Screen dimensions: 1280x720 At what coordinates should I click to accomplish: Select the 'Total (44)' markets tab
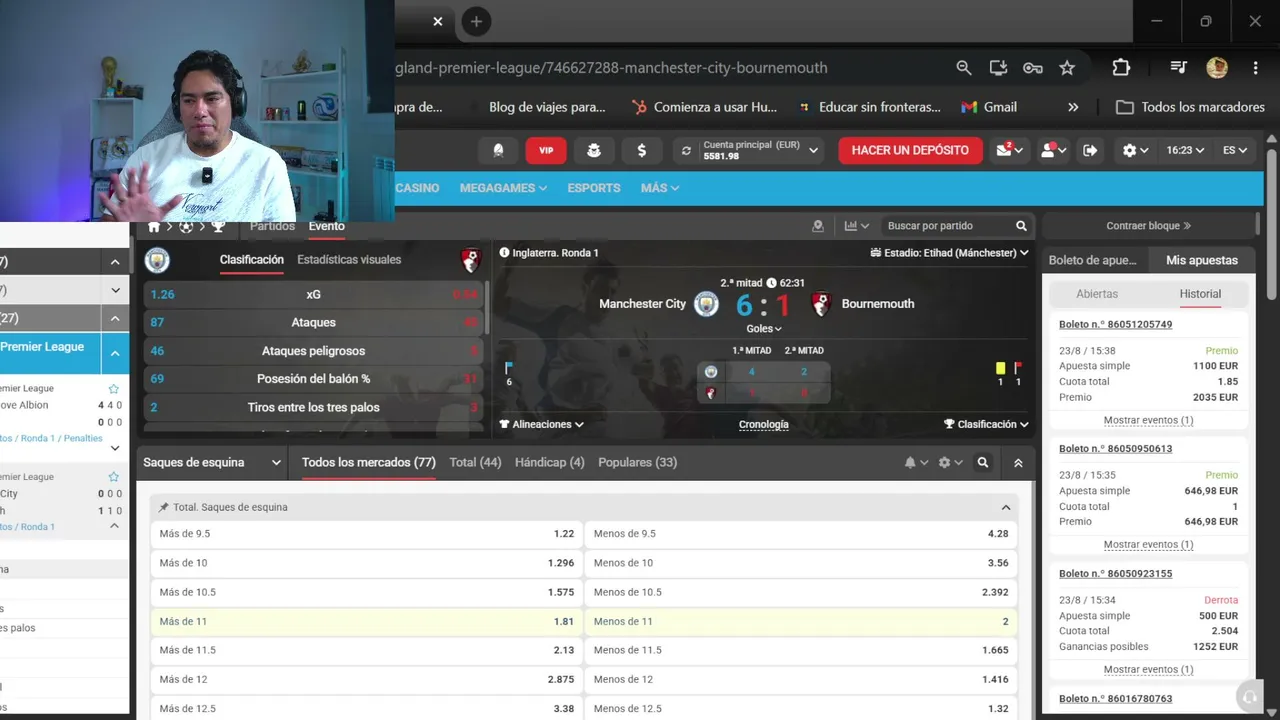[x=475, y=462]
